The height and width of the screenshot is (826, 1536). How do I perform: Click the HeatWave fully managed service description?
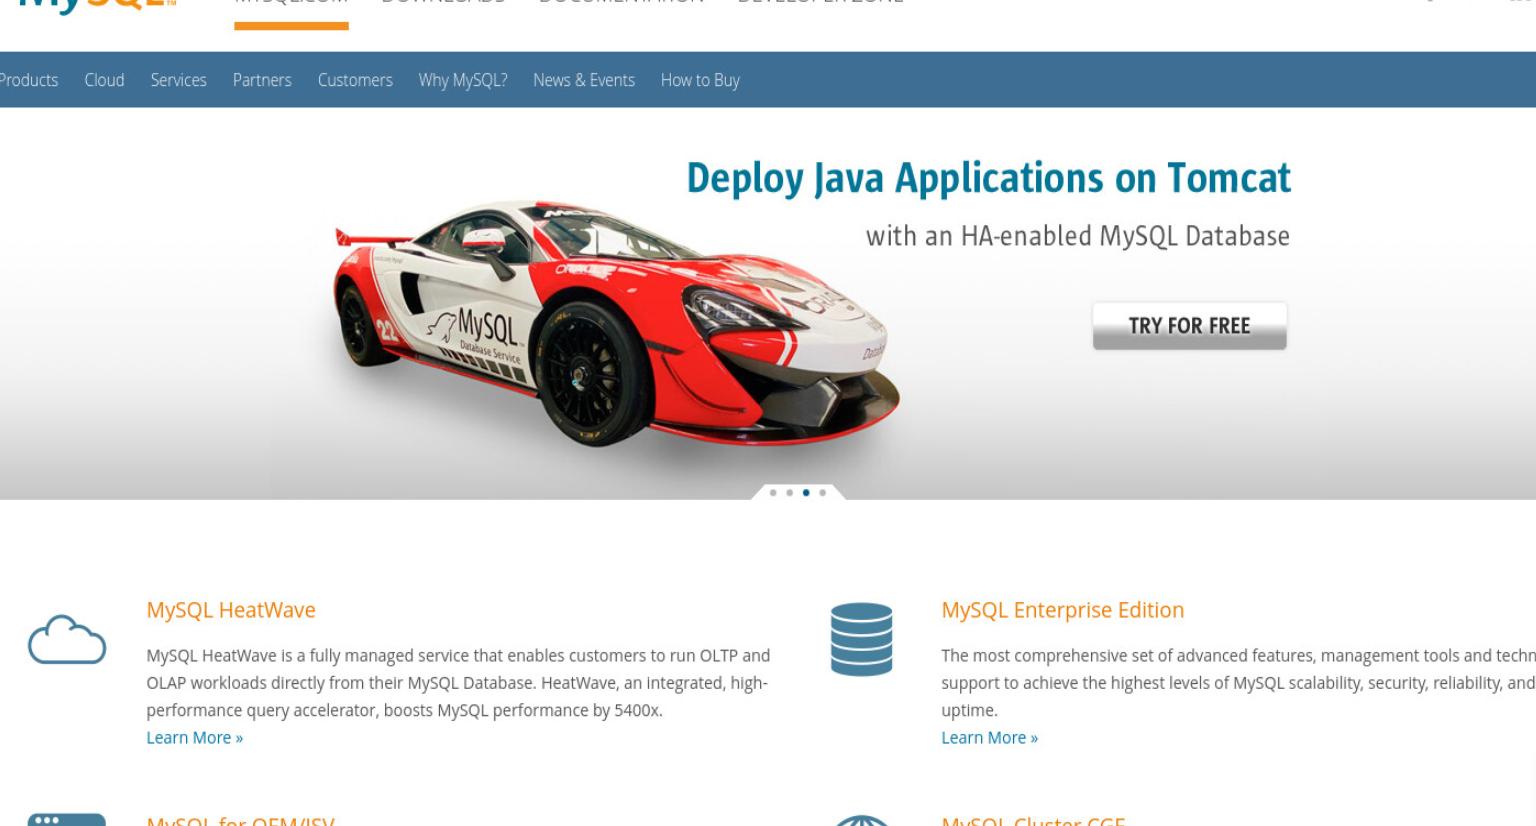coord(458,683)
